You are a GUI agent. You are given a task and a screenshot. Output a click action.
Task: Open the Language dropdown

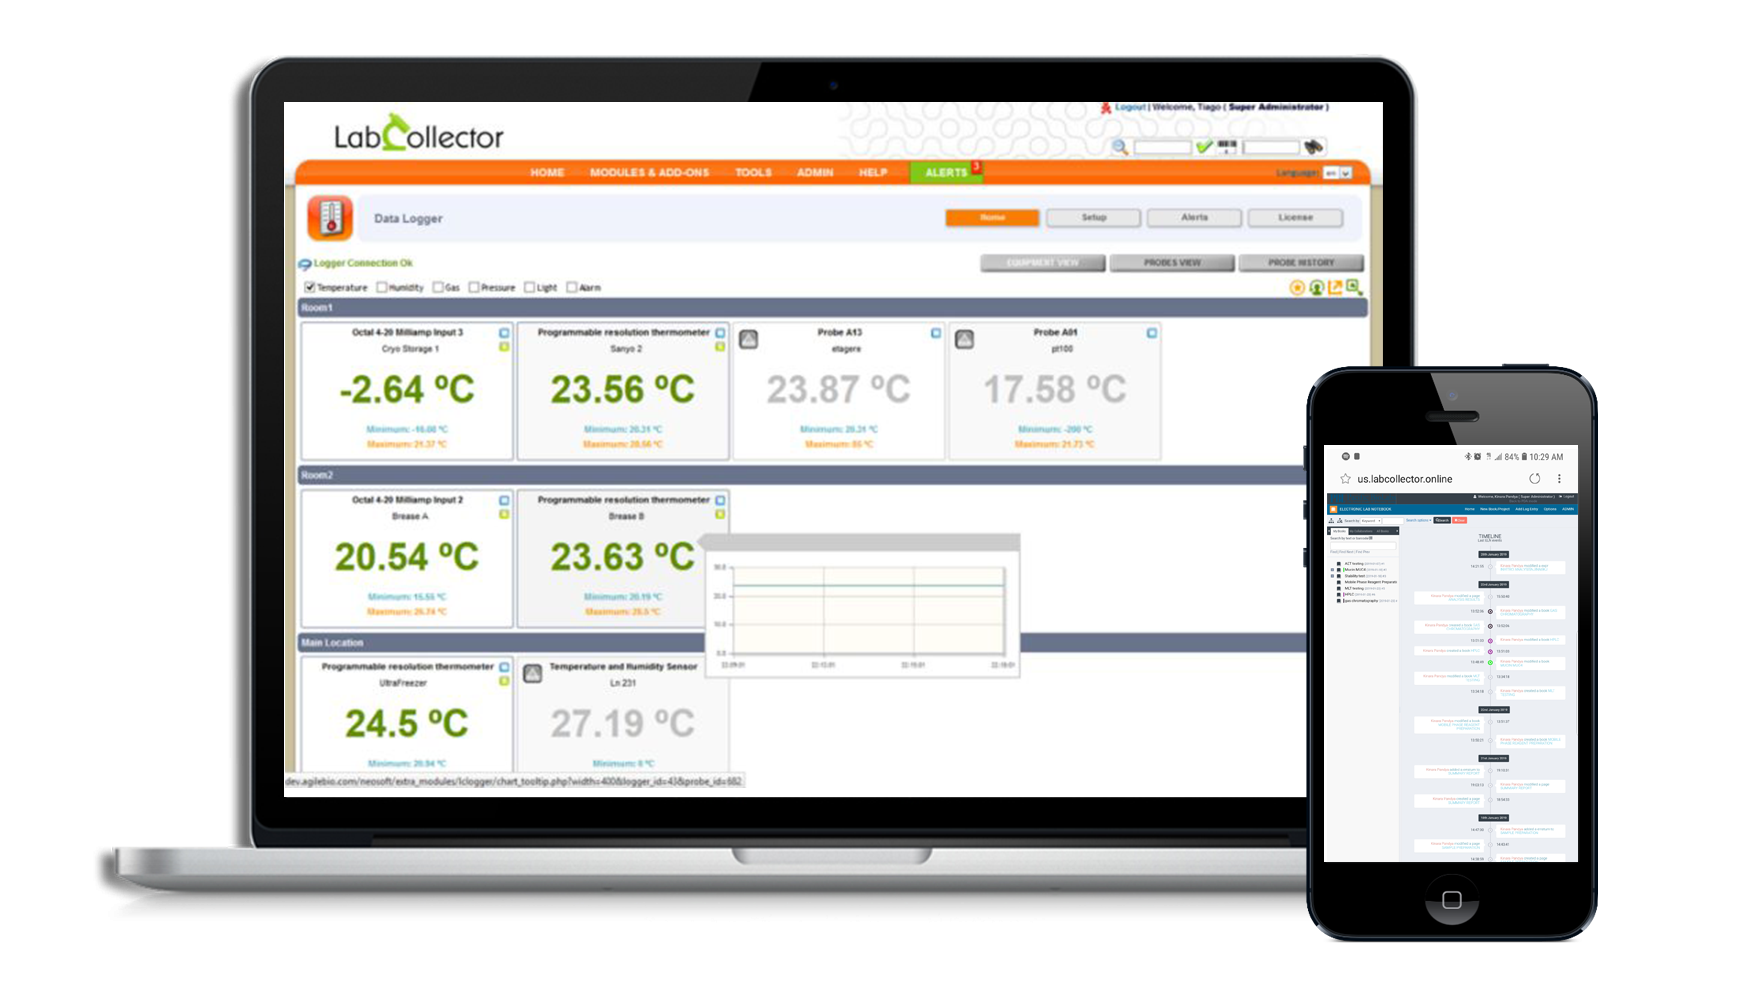click(1338, 173)
